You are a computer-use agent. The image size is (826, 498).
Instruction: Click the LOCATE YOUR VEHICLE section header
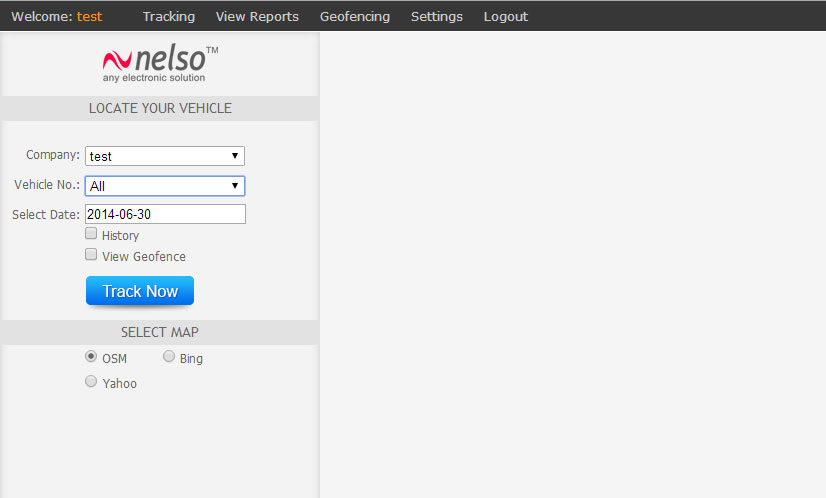coord(160,108)
